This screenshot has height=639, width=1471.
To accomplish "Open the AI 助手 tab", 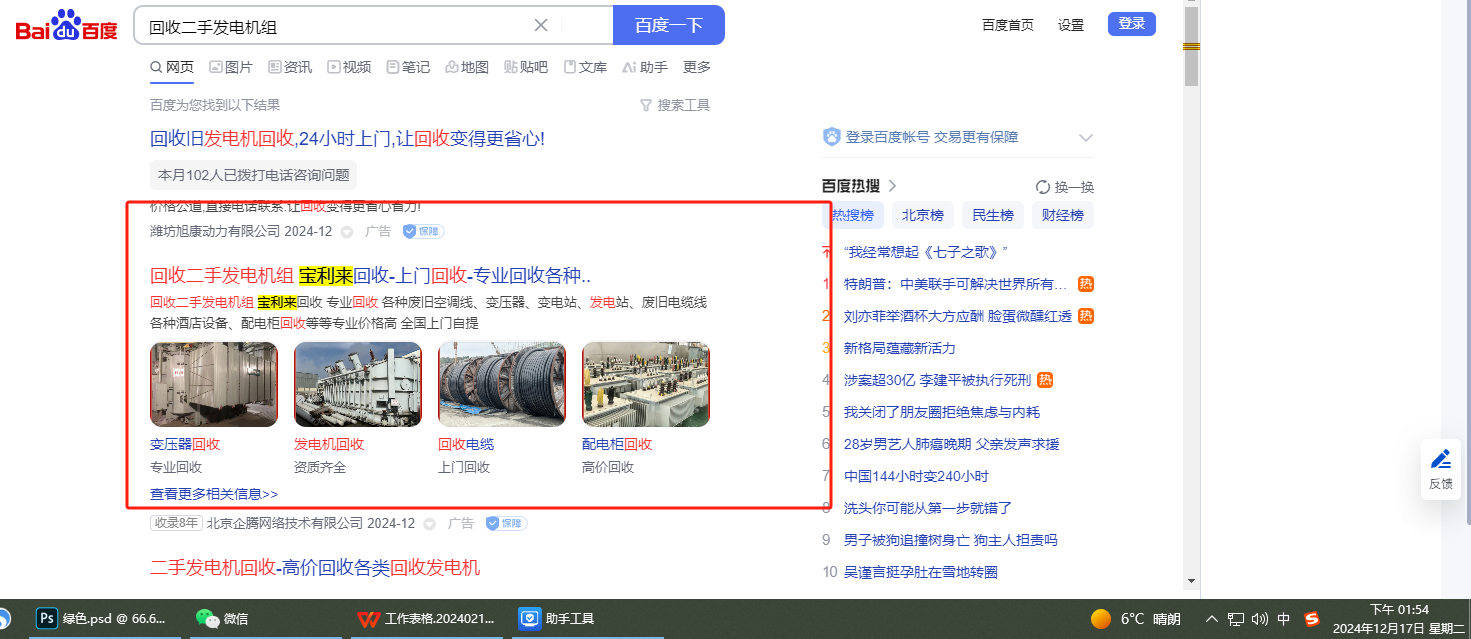I will [645, 67].
